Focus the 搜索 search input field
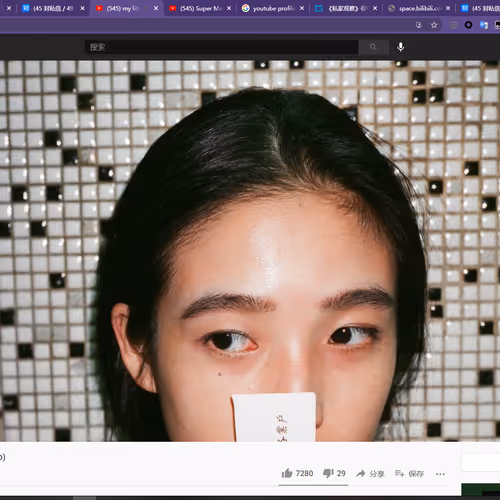This screenshot has width=500, height=500. pos(221,47)
